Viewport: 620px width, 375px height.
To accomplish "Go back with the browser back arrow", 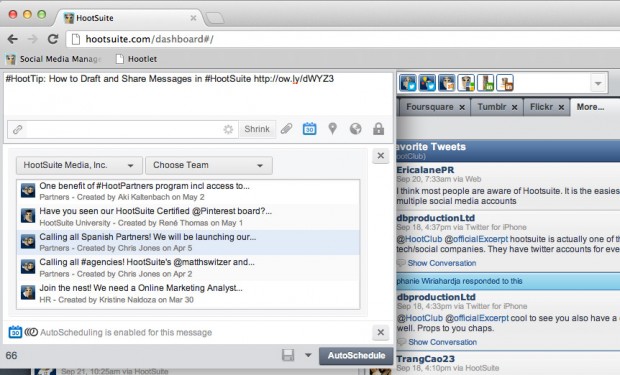I will (13, 39).
